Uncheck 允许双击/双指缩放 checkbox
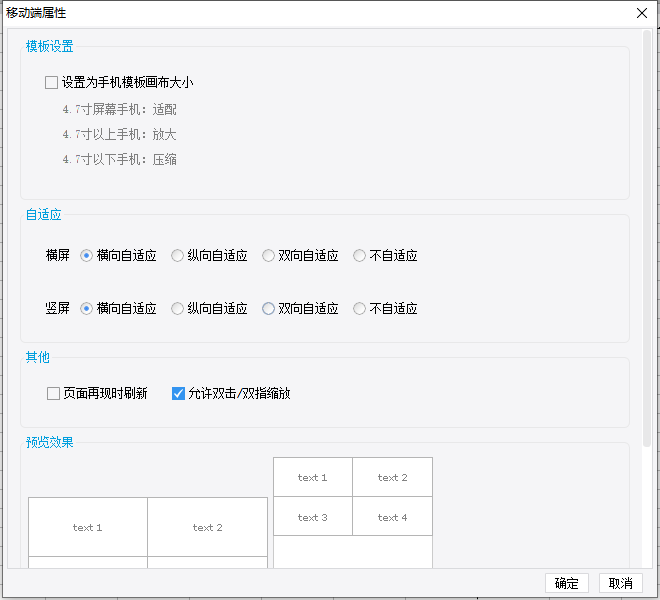The height and width of the screenshot is (600, 660). click(x=178, y=394)
